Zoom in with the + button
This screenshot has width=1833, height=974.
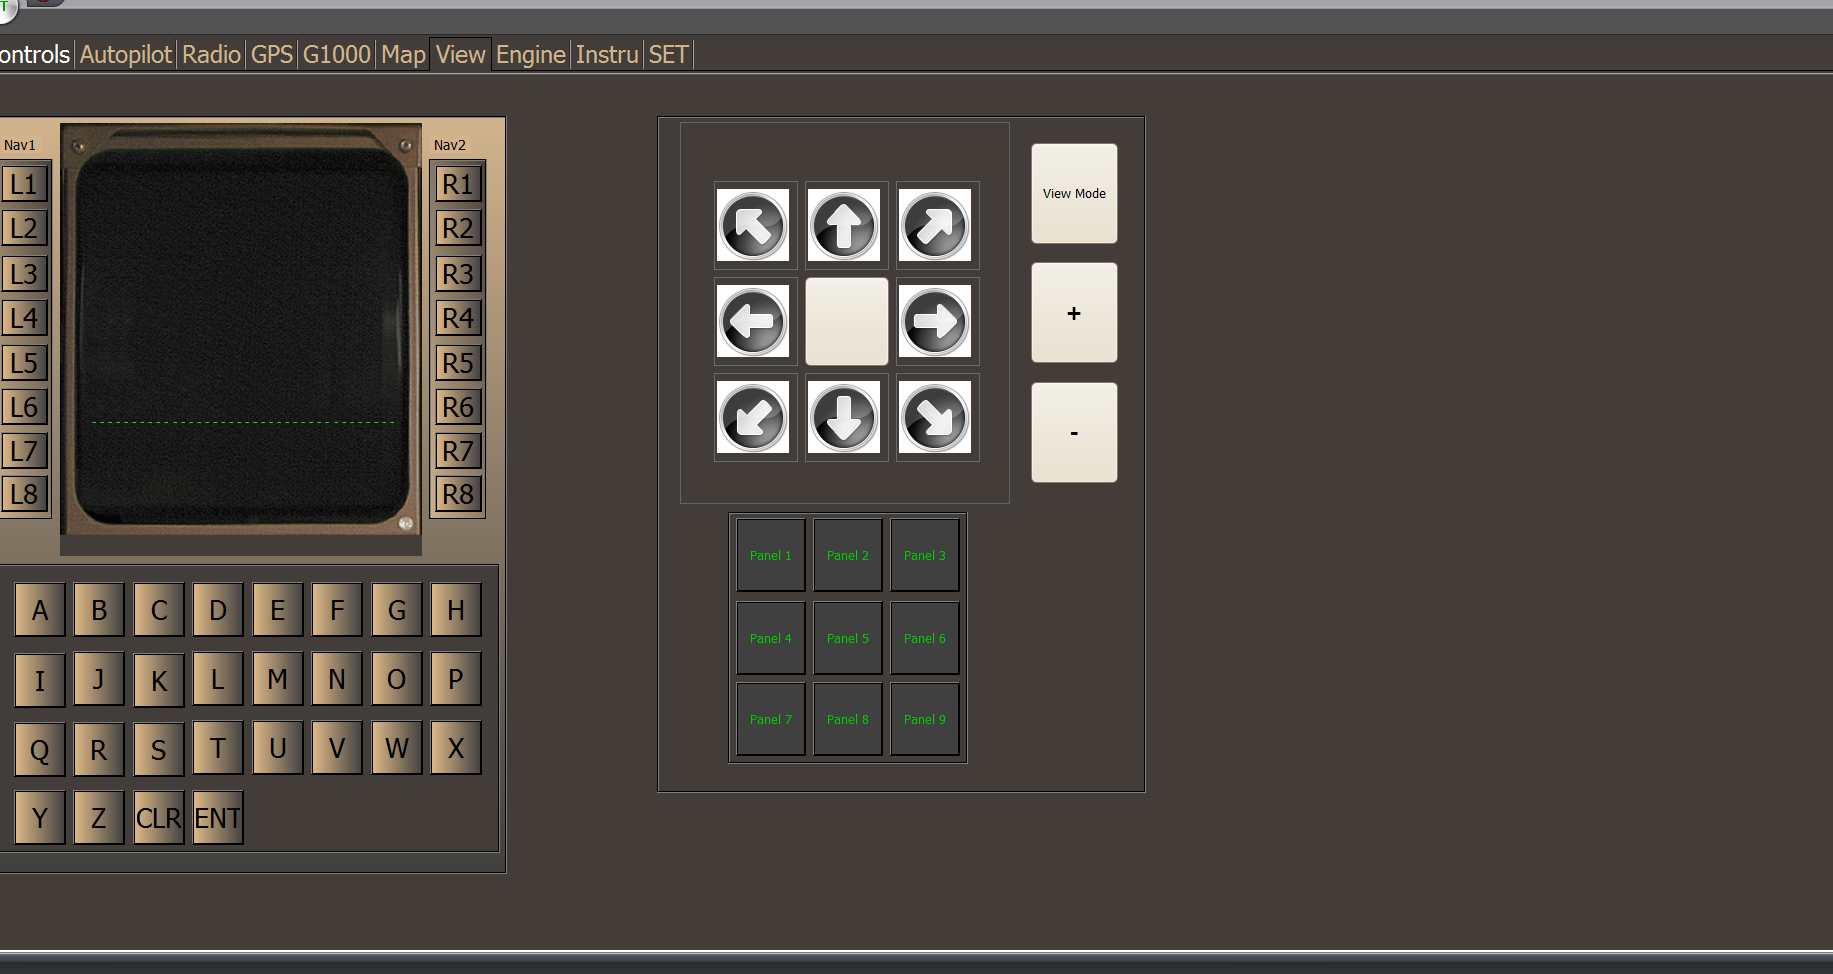point(1073,312)
